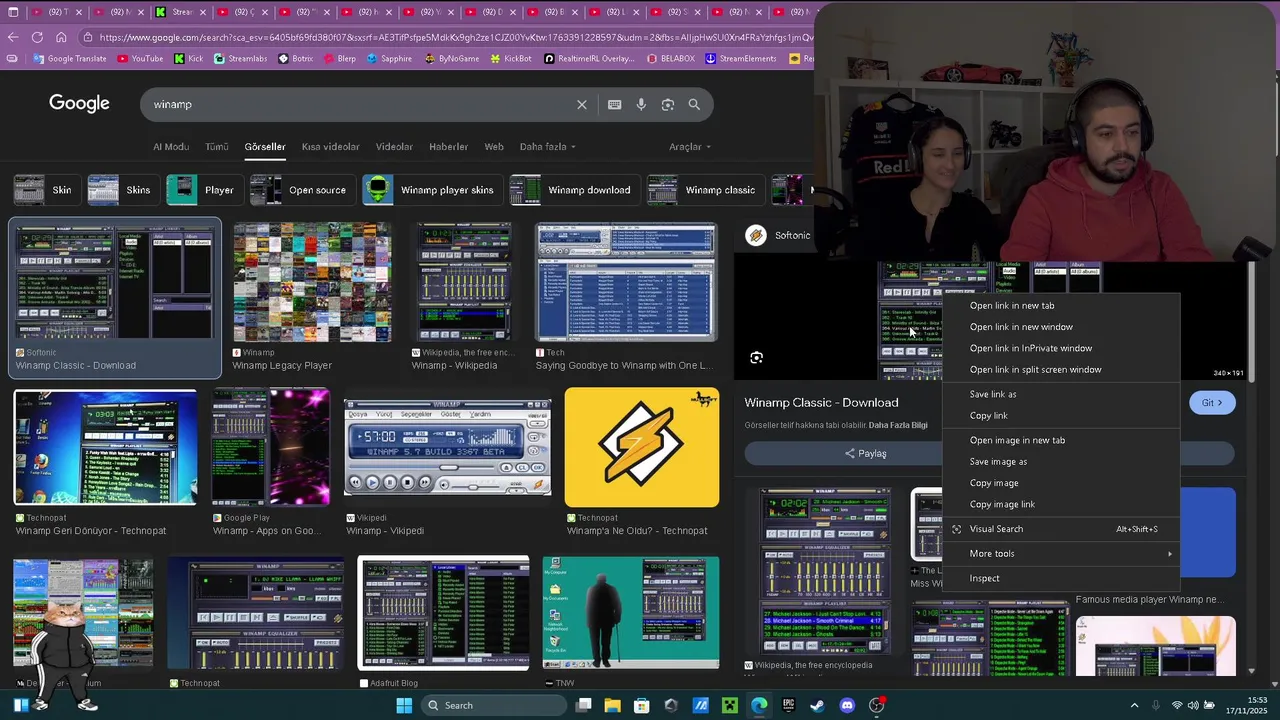
Task: Expand the Araçlar tools dropdown
Action: [690, 147]
